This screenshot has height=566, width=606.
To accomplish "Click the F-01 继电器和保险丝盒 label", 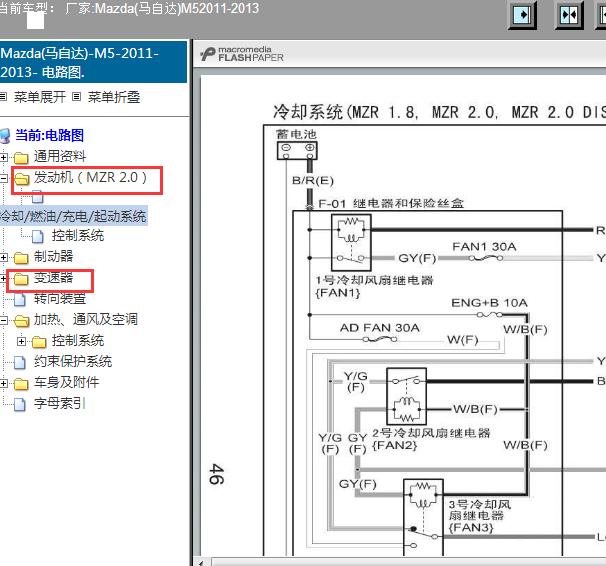I will click(391, 203).
